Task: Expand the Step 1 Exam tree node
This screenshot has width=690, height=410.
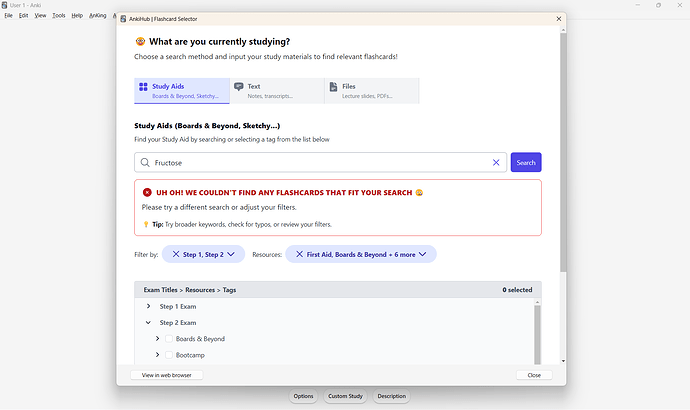Action: pos(148,306)
